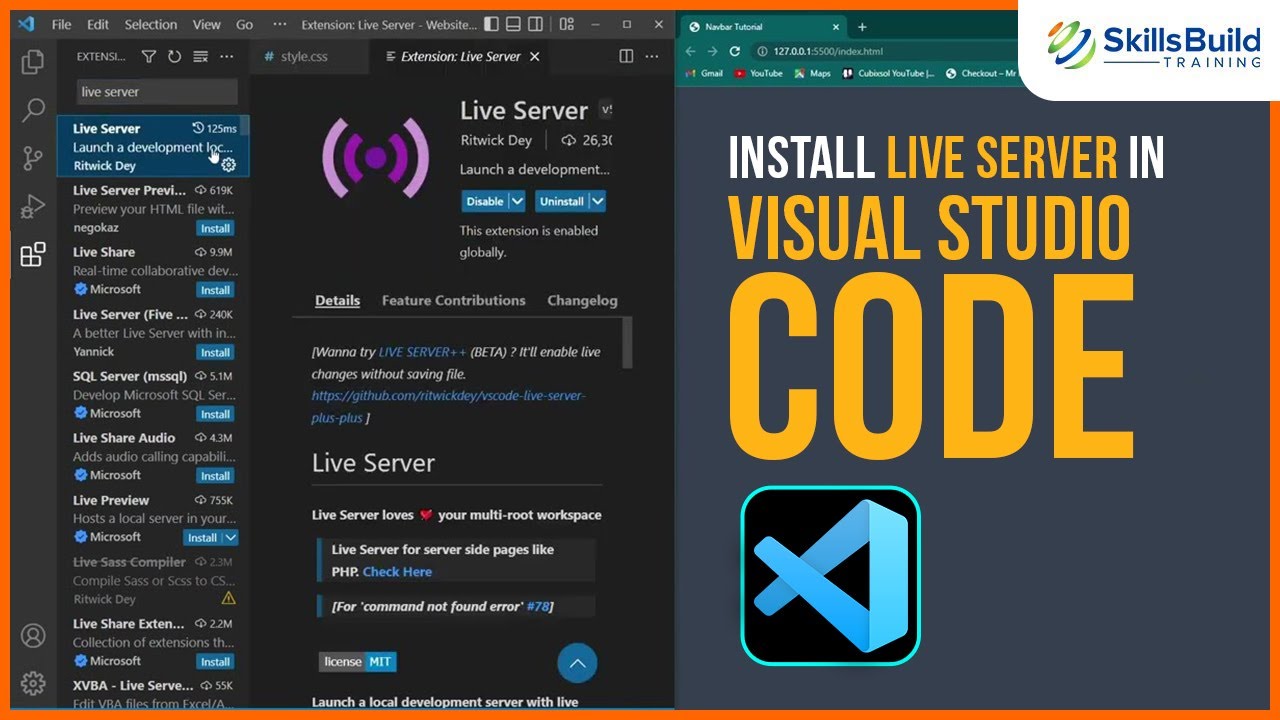Screen dimensions: 1280x720
Task: Follow the Check Here link
Action: [x=397, y=572]
